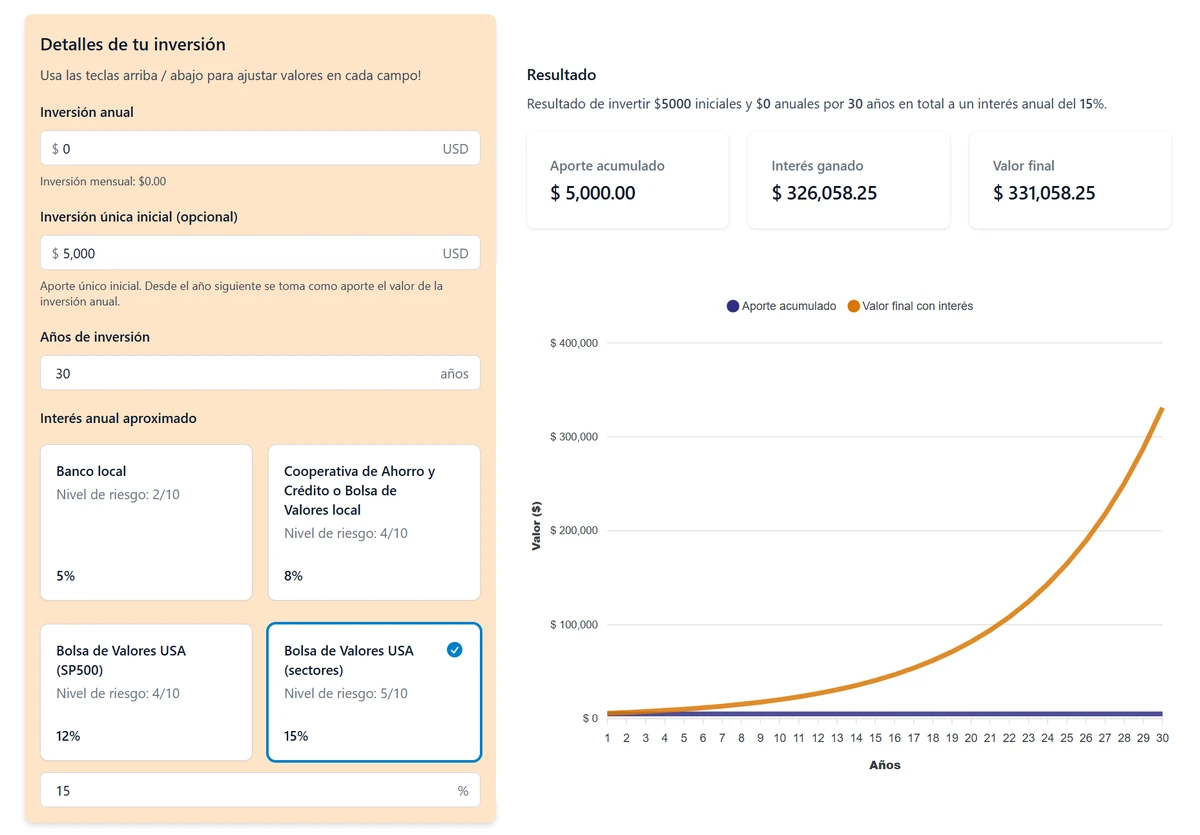Click the Aporte acumulado legend label
The image size is (1200, 835).
coord(788,306)
